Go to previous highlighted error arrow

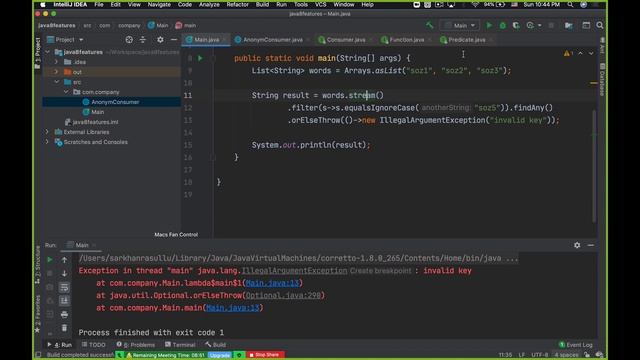(580, 53)
